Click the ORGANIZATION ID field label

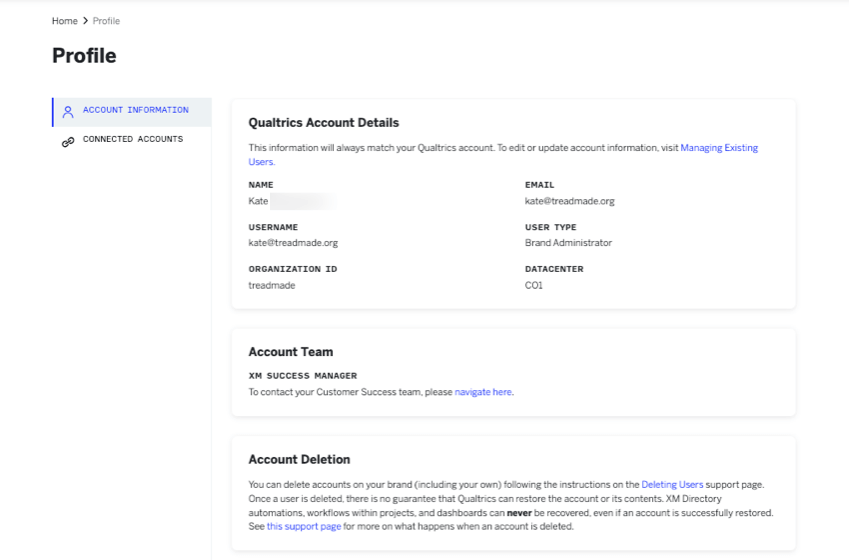tap(292, 269)
